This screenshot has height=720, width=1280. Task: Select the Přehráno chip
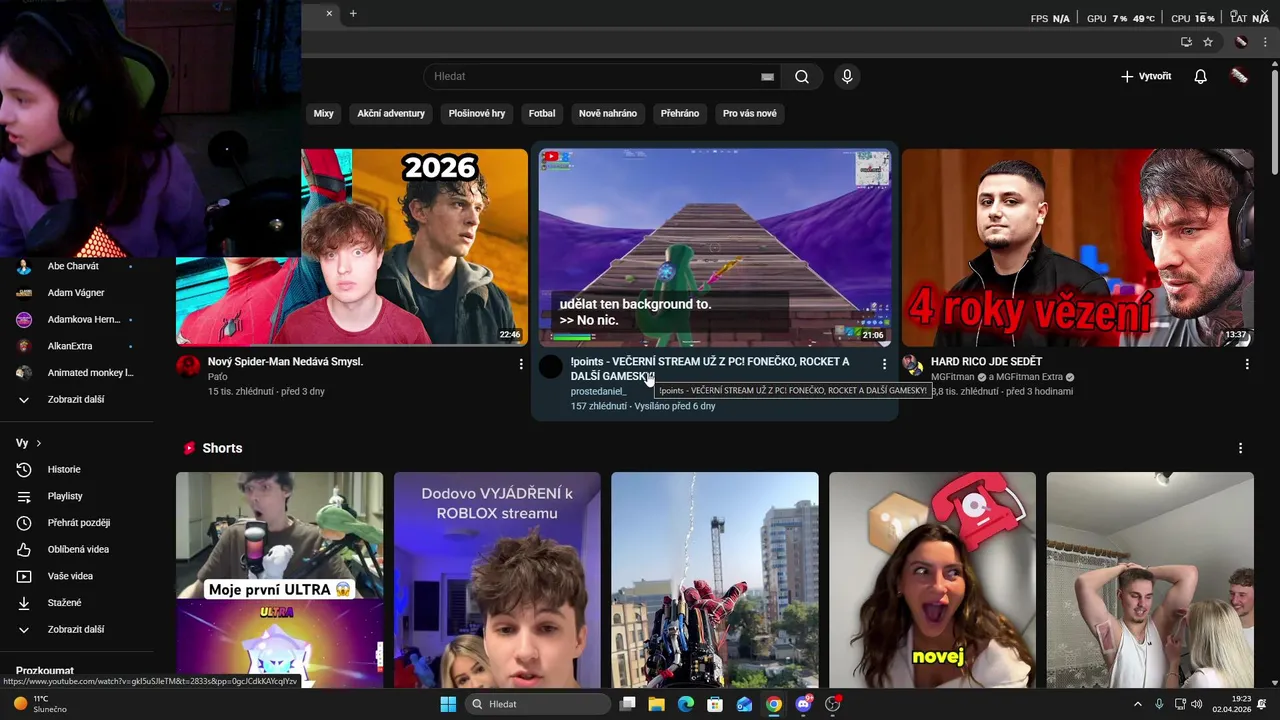click(680, 113)
